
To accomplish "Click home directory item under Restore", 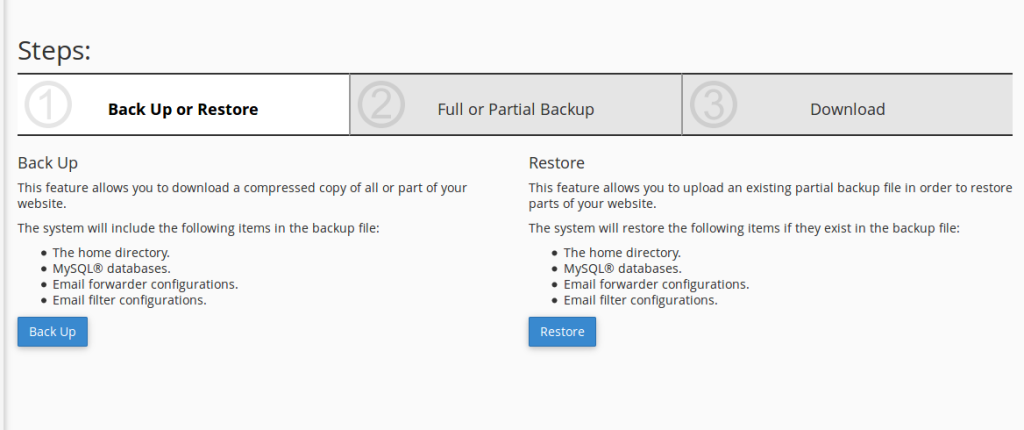I will pos(622,252).
